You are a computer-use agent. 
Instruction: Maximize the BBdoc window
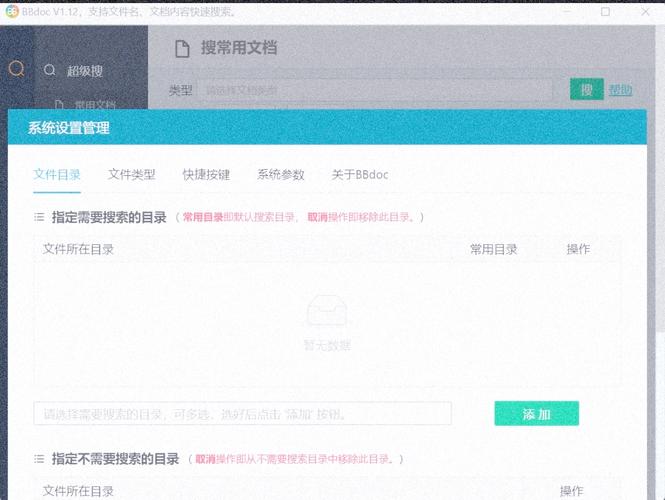[606, 12]
